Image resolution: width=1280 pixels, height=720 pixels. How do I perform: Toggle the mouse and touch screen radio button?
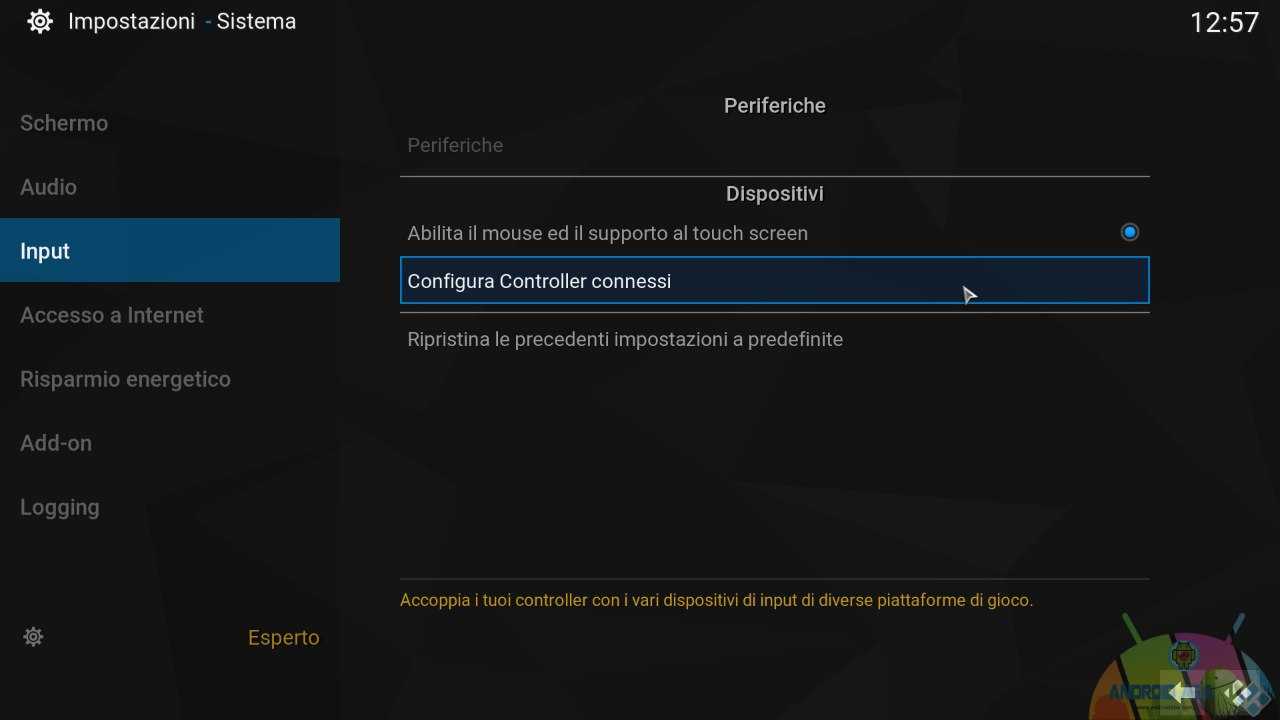(1130, 232)
